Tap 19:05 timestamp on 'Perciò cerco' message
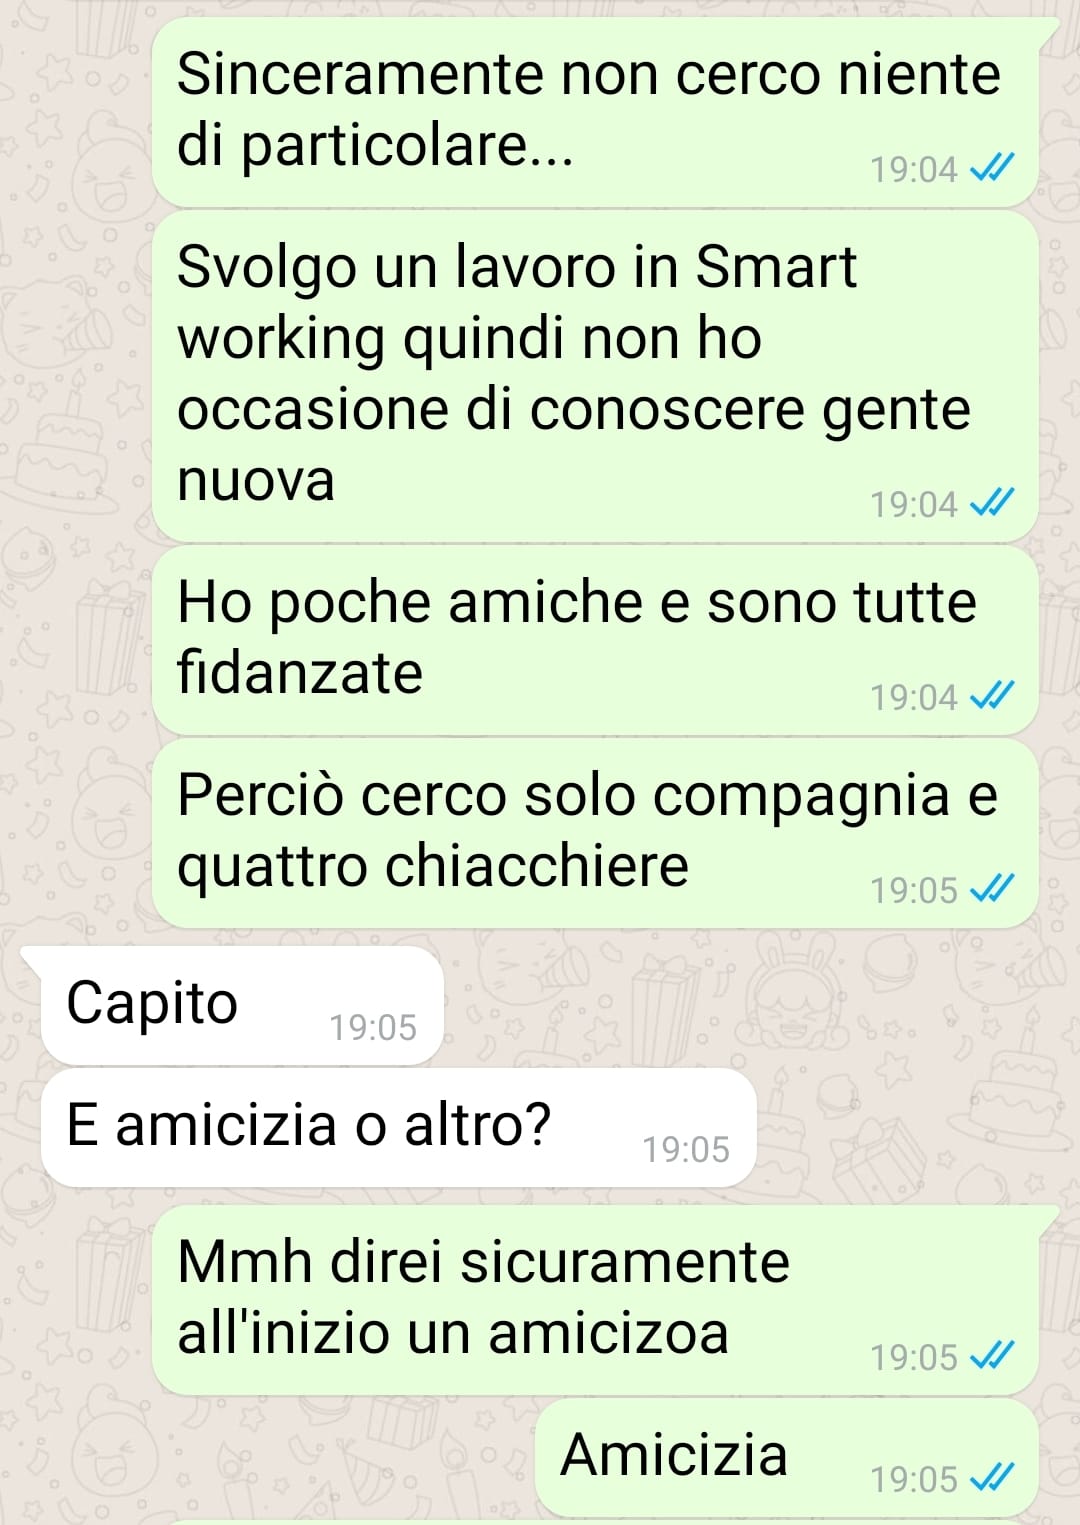Screen dimensions: 1080x1525 click(913, 890)
